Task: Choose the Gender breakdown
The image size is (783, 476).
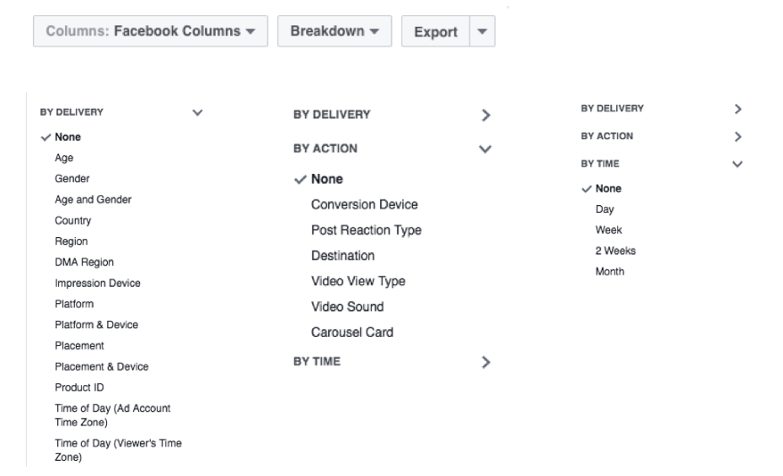Action: click(x=72, y=178)
